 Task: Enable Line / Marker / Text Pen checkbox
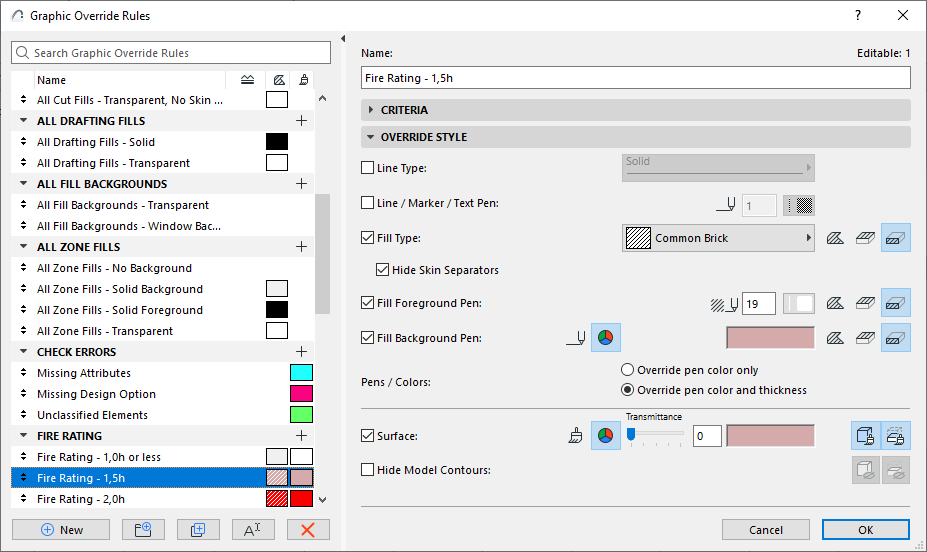pyautogui.click(x=367, y=203)
